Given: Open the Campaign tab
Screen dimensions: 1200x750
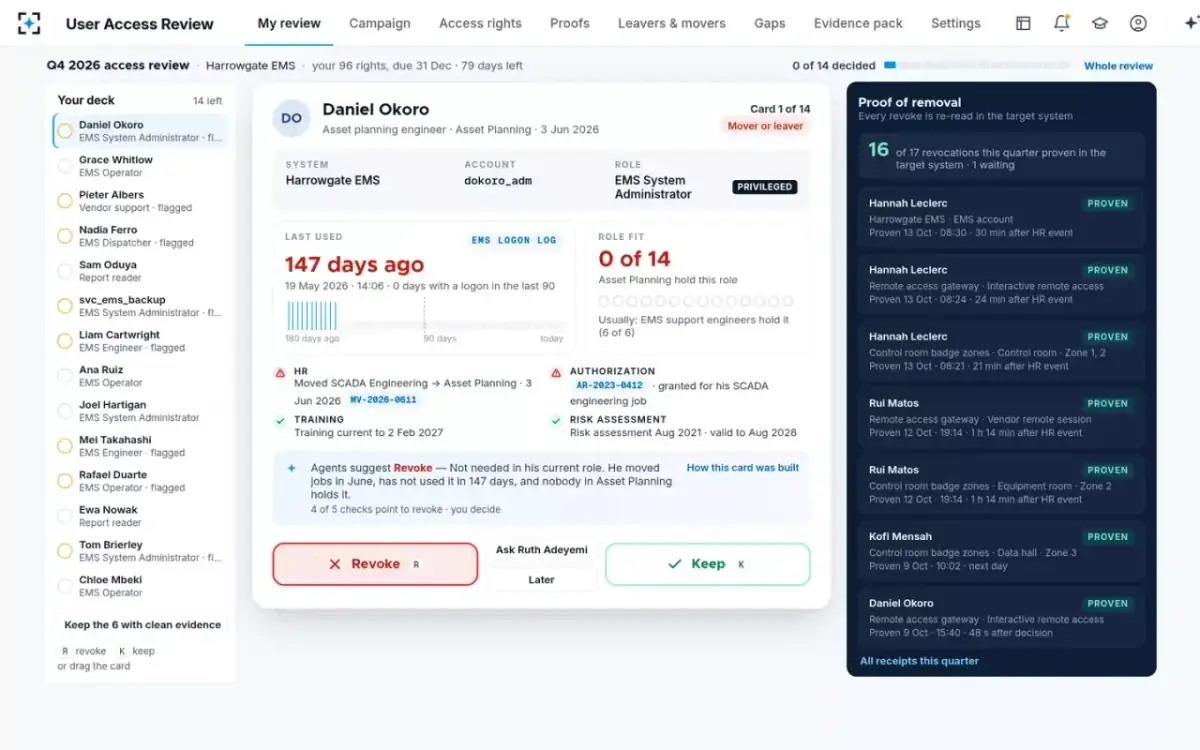Looking at the screenshot, I should (x=380, y=23).
